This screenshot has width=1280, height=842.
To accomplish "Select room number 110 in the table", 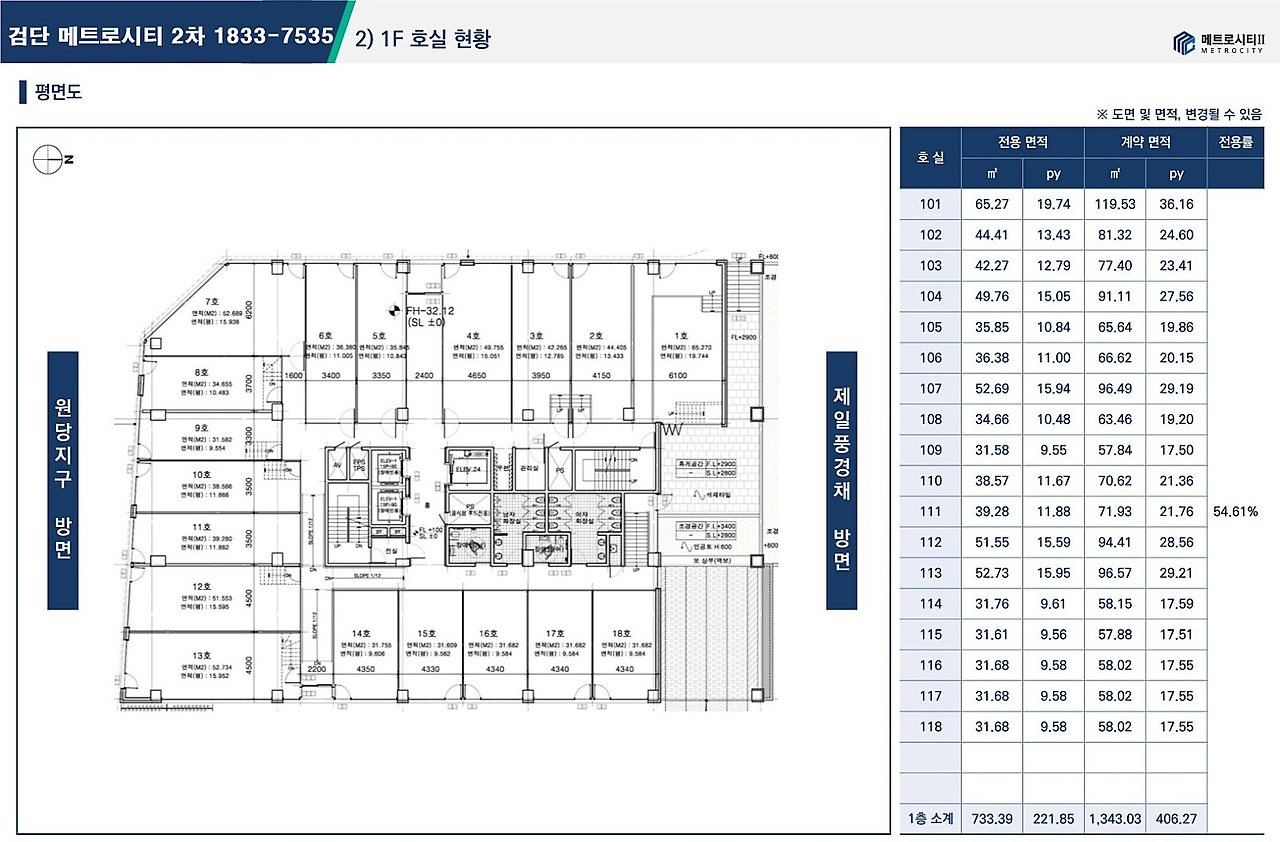I will pos(930,481).
